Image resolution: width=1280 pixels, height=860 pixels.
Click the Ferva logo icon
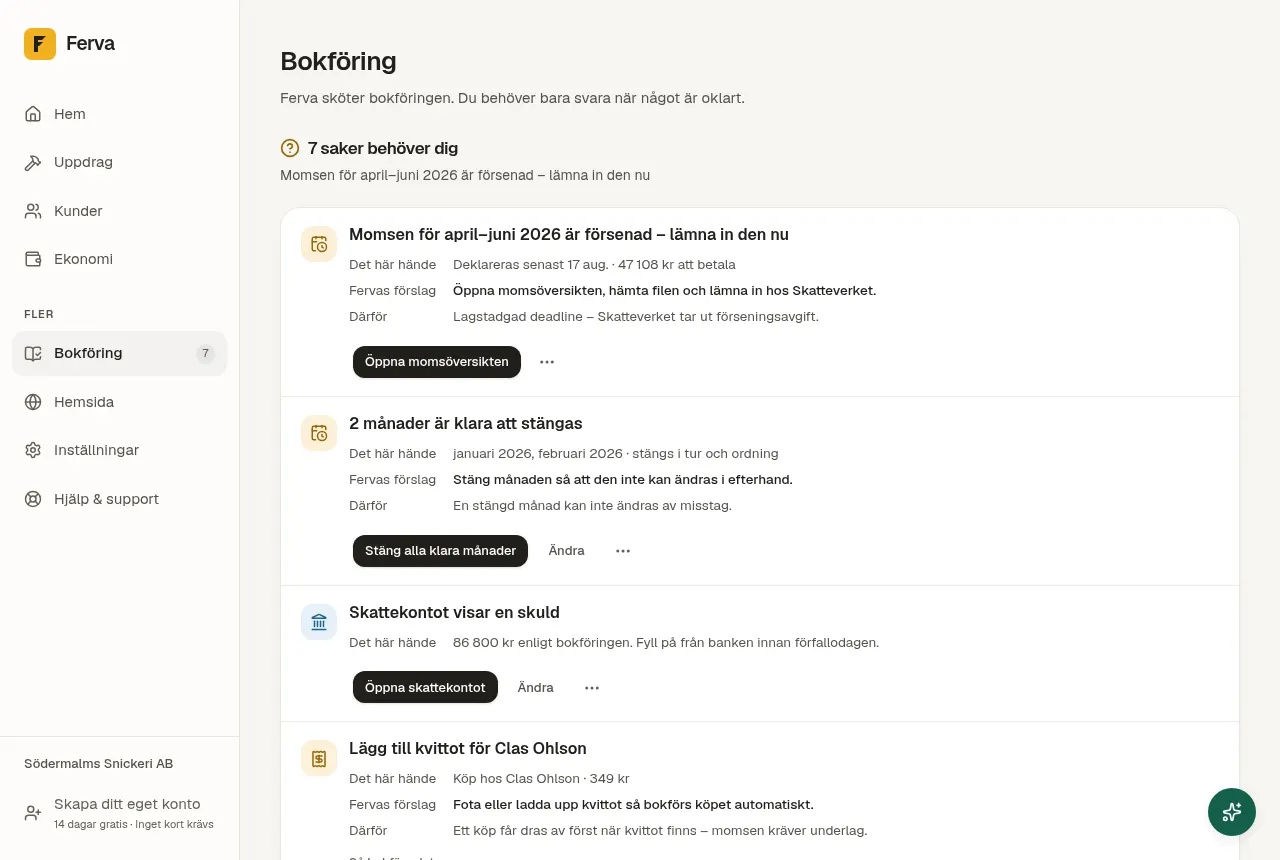coord(40,44)
